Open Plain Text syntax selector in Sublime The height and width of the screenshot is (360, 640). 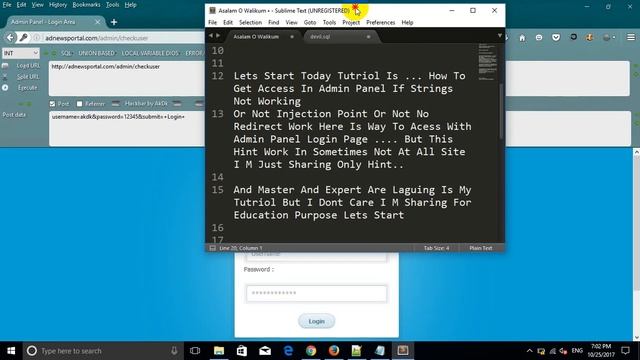coord(480,248)
